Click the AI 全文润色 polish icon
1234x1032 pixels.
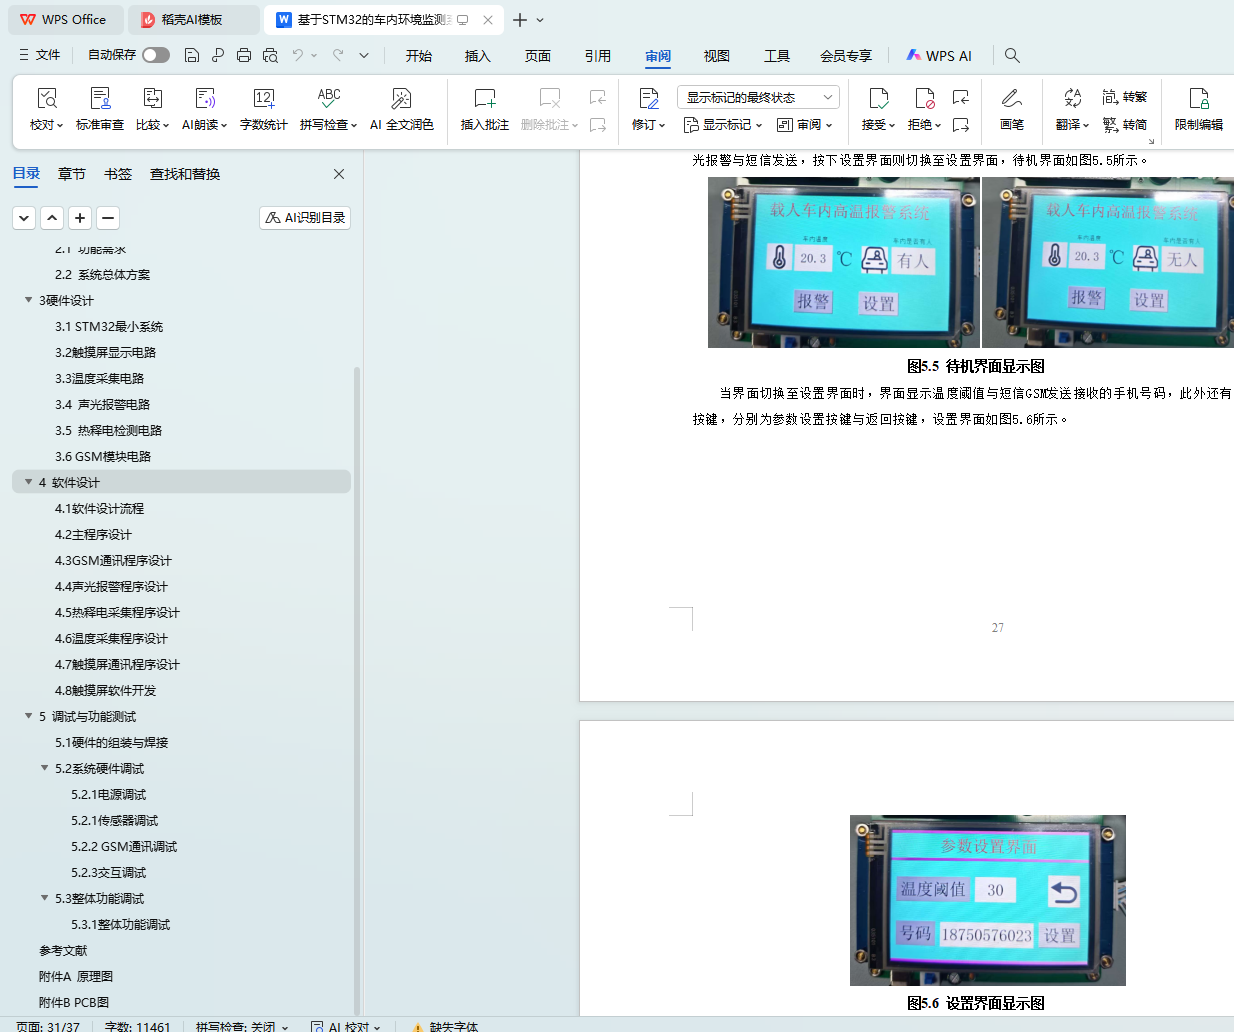pos(401,99)
